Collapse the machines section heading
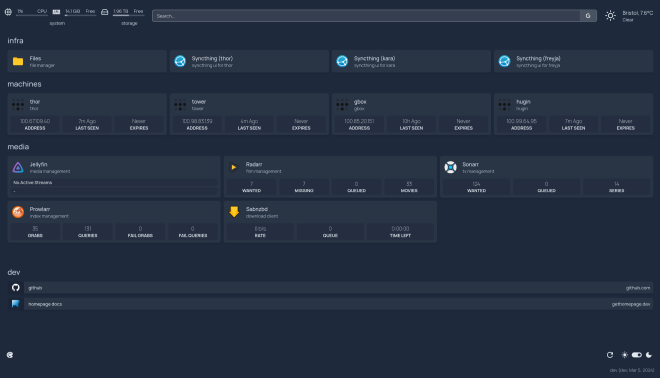The width and height of the screenshot is (660, 378). pyautogui.click(x=24, y=84)
